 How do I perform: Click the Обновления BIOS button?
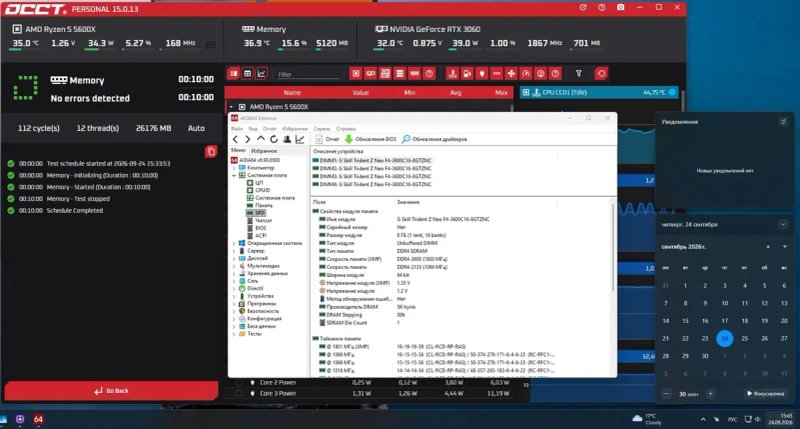coord(370,139)
